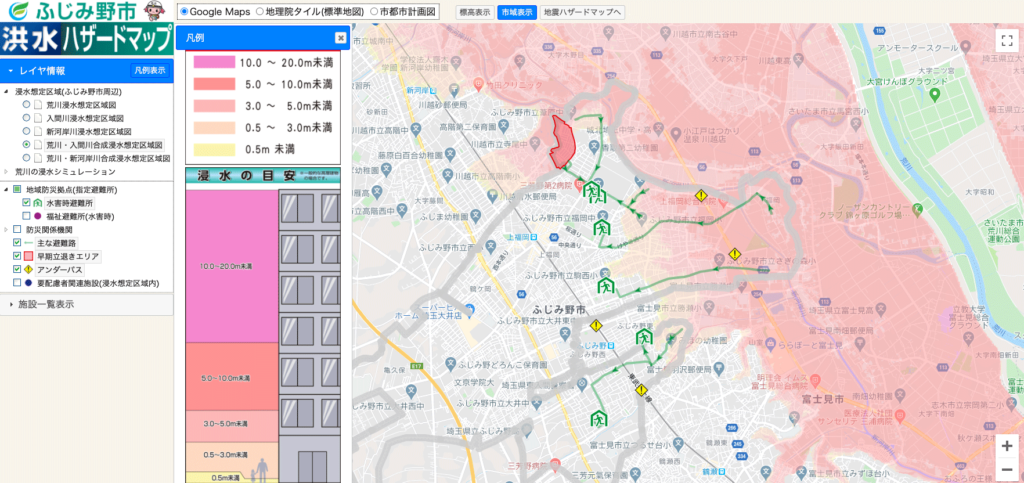Zoom out on the map

pyautogui.click(x=1006, y=468)
